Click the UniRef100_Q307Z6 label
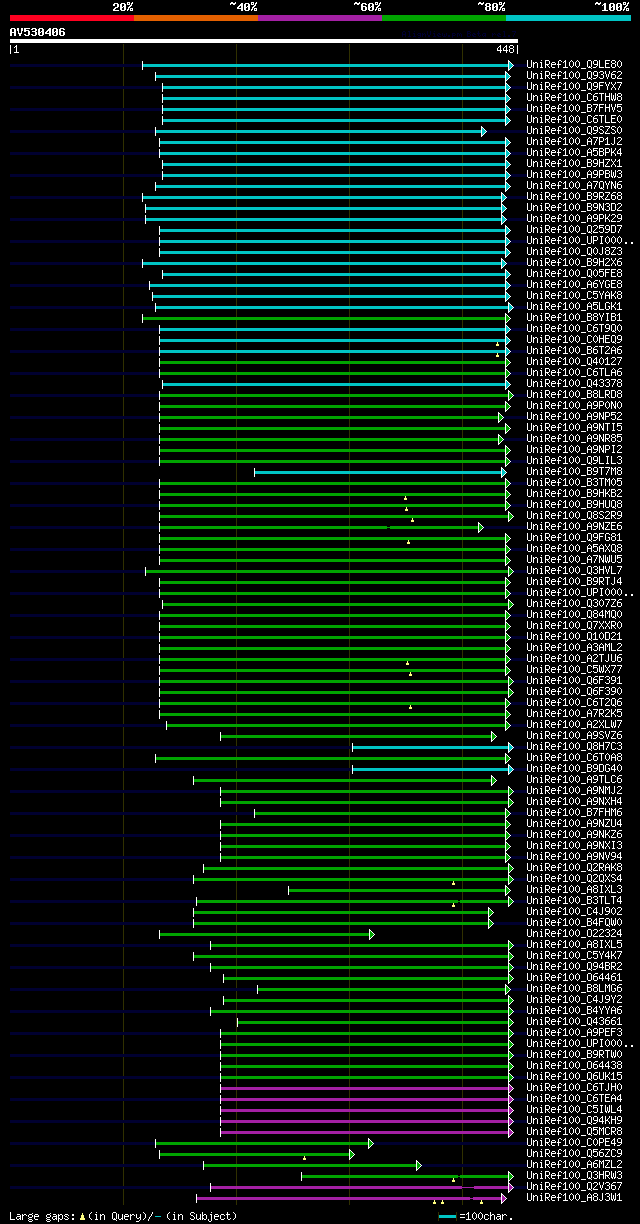The width and height of the screenshot is (640, 1224). 574,604
